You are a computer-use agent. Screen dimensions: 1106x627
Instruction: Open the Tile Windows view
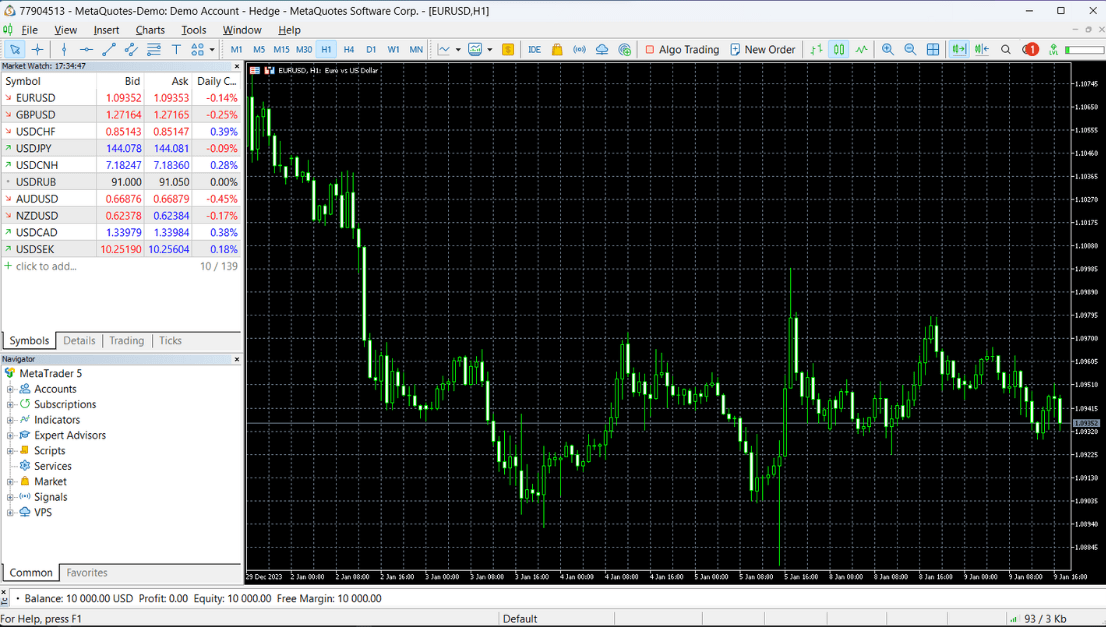932,48
